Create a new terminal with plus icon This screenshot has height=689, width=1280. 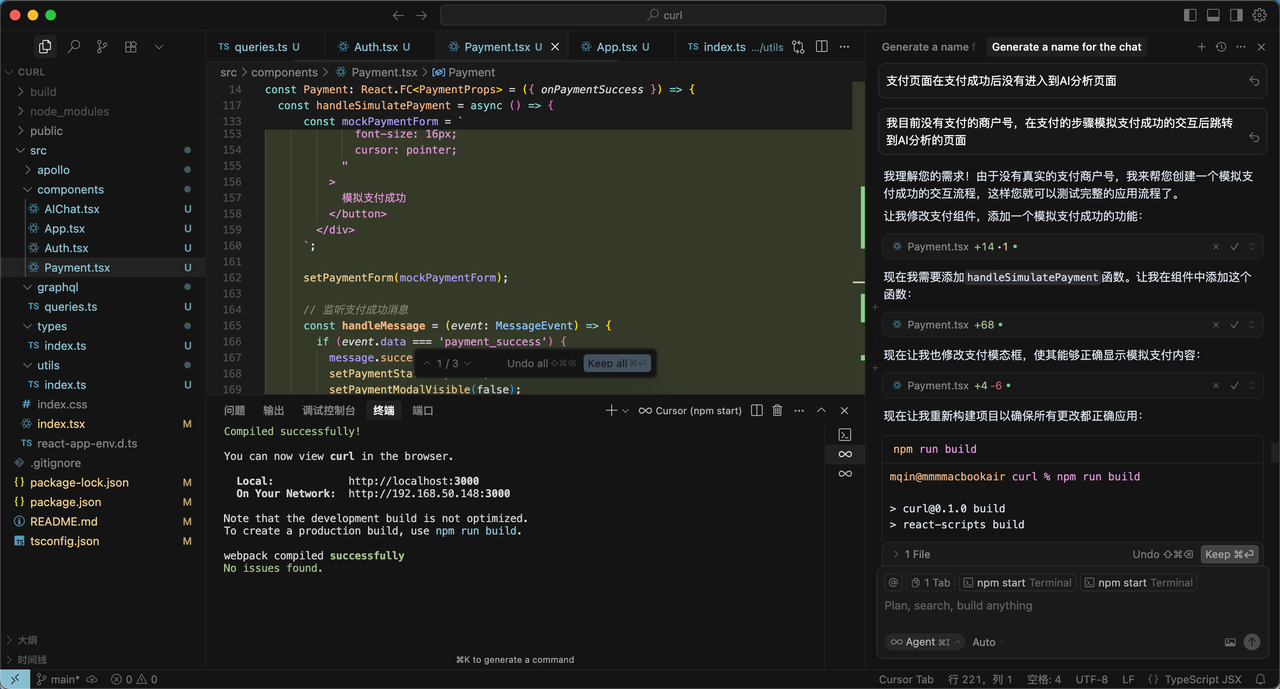click(x=611, y=410)
